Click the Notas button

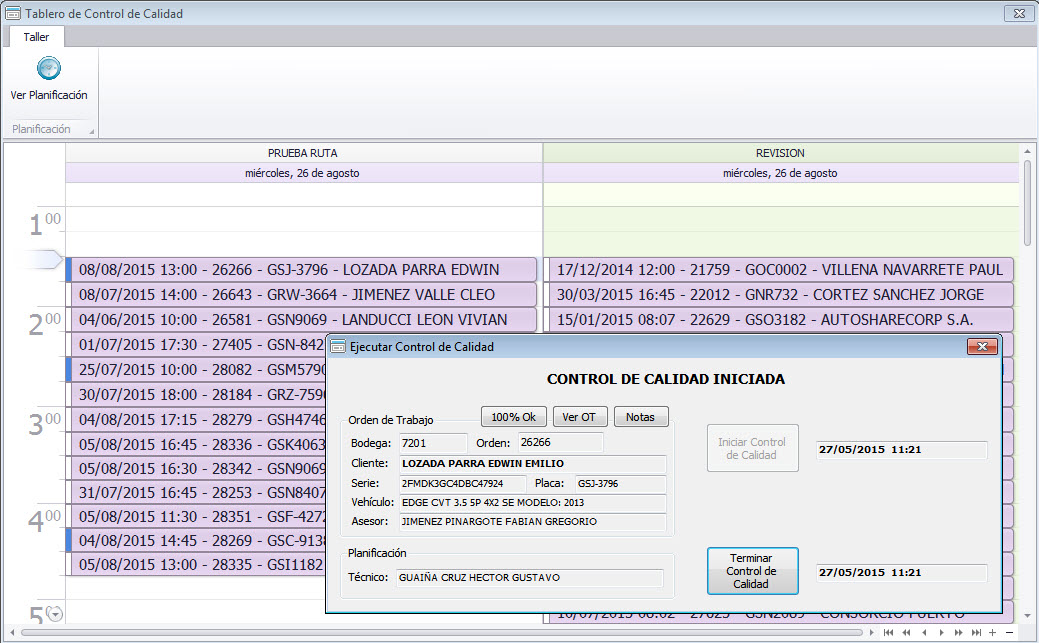(x=640, y=416)
